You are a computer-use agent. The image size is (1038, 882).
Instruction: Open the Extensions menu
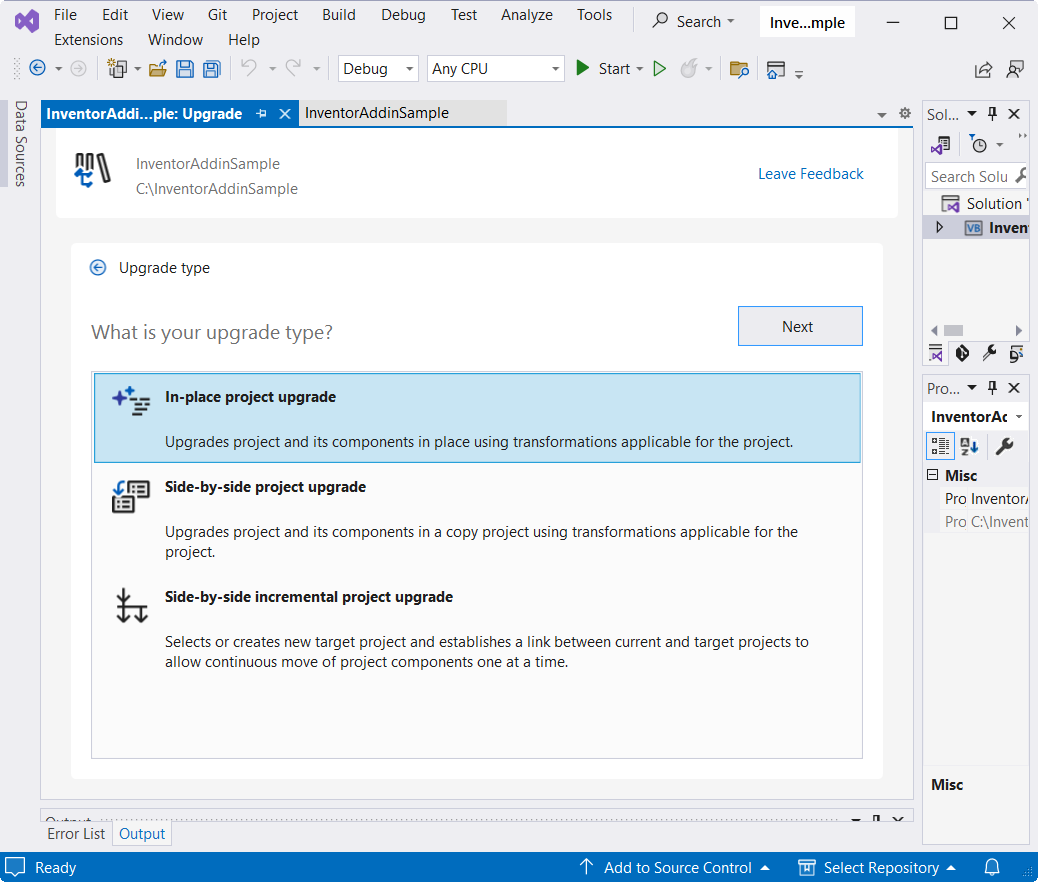click(89, 40)
